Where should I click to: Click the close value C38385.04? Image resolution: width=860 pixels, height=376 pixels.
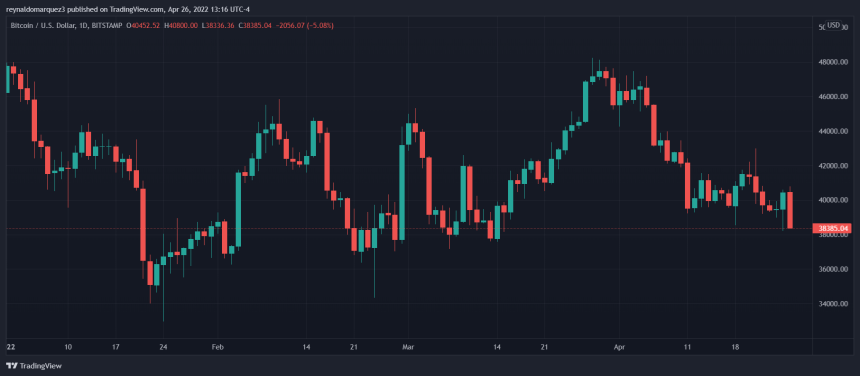(x=255, y=26)
